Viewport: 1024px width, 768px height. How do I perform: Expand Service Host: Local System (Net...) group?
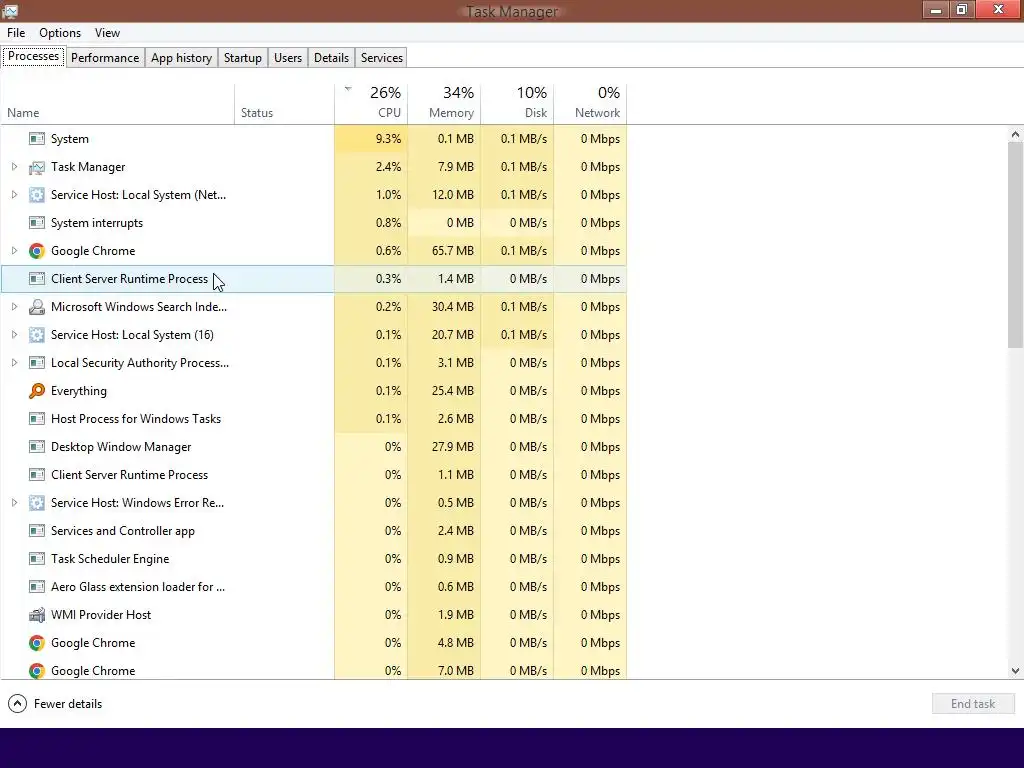click(14, 195)
